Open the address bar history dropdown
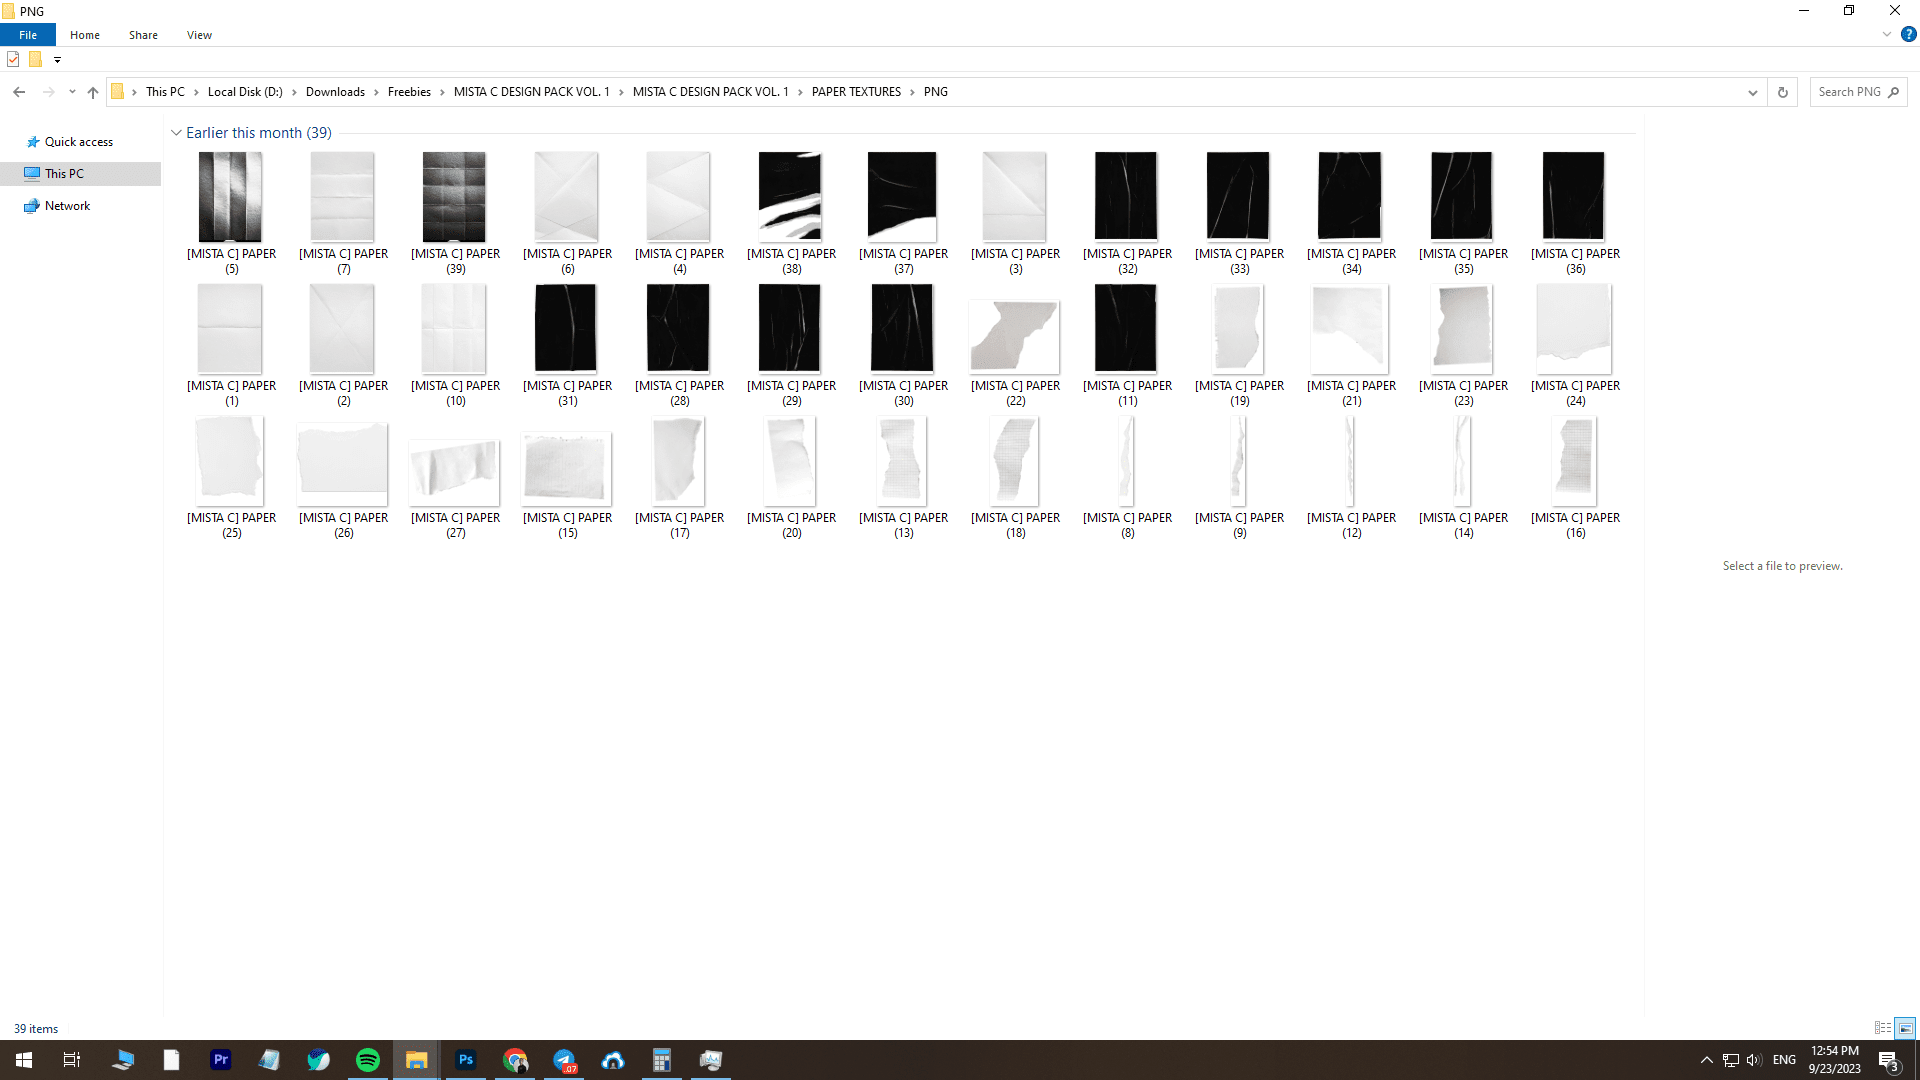 (1752, 92)
